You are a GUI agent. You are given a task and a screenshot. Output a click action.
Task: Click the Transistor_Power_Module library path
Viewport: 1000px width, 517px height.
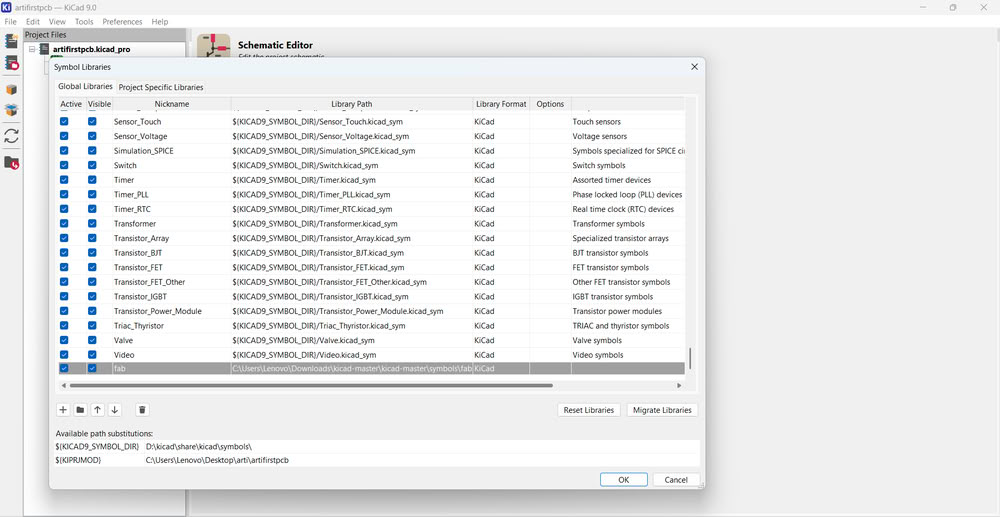coord(352,311)
